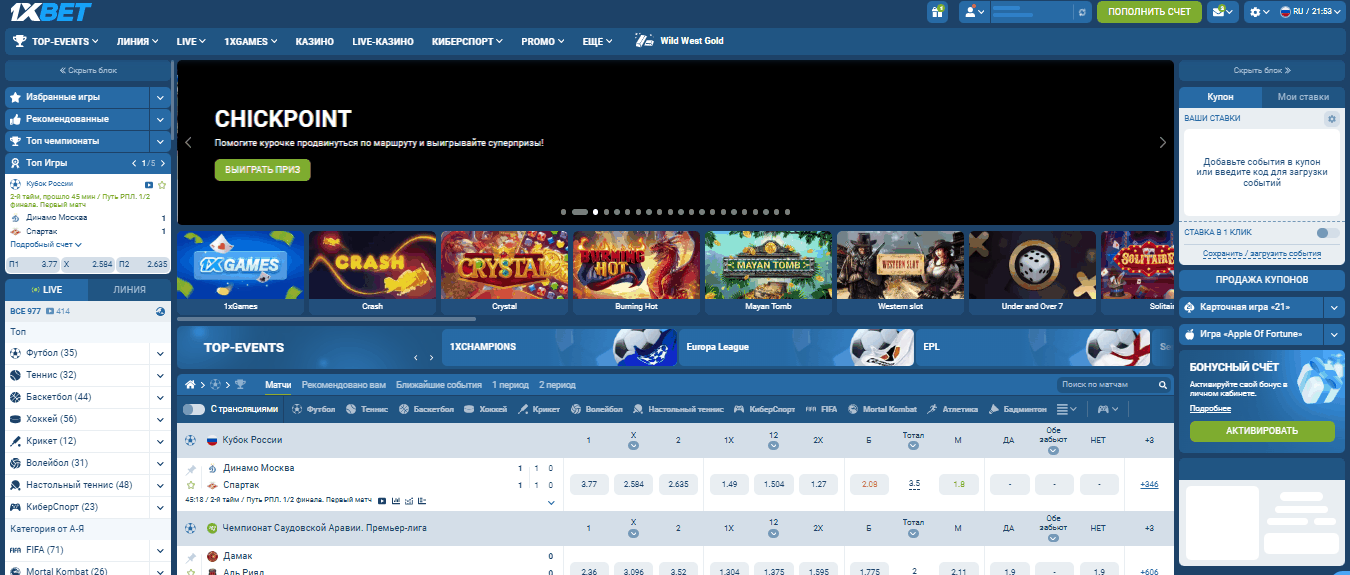Image resolution: width=1350 pixels, height=575 pixels.
Task: Open the gift bonuses icon in header
Action: click(x=937, y=12)
